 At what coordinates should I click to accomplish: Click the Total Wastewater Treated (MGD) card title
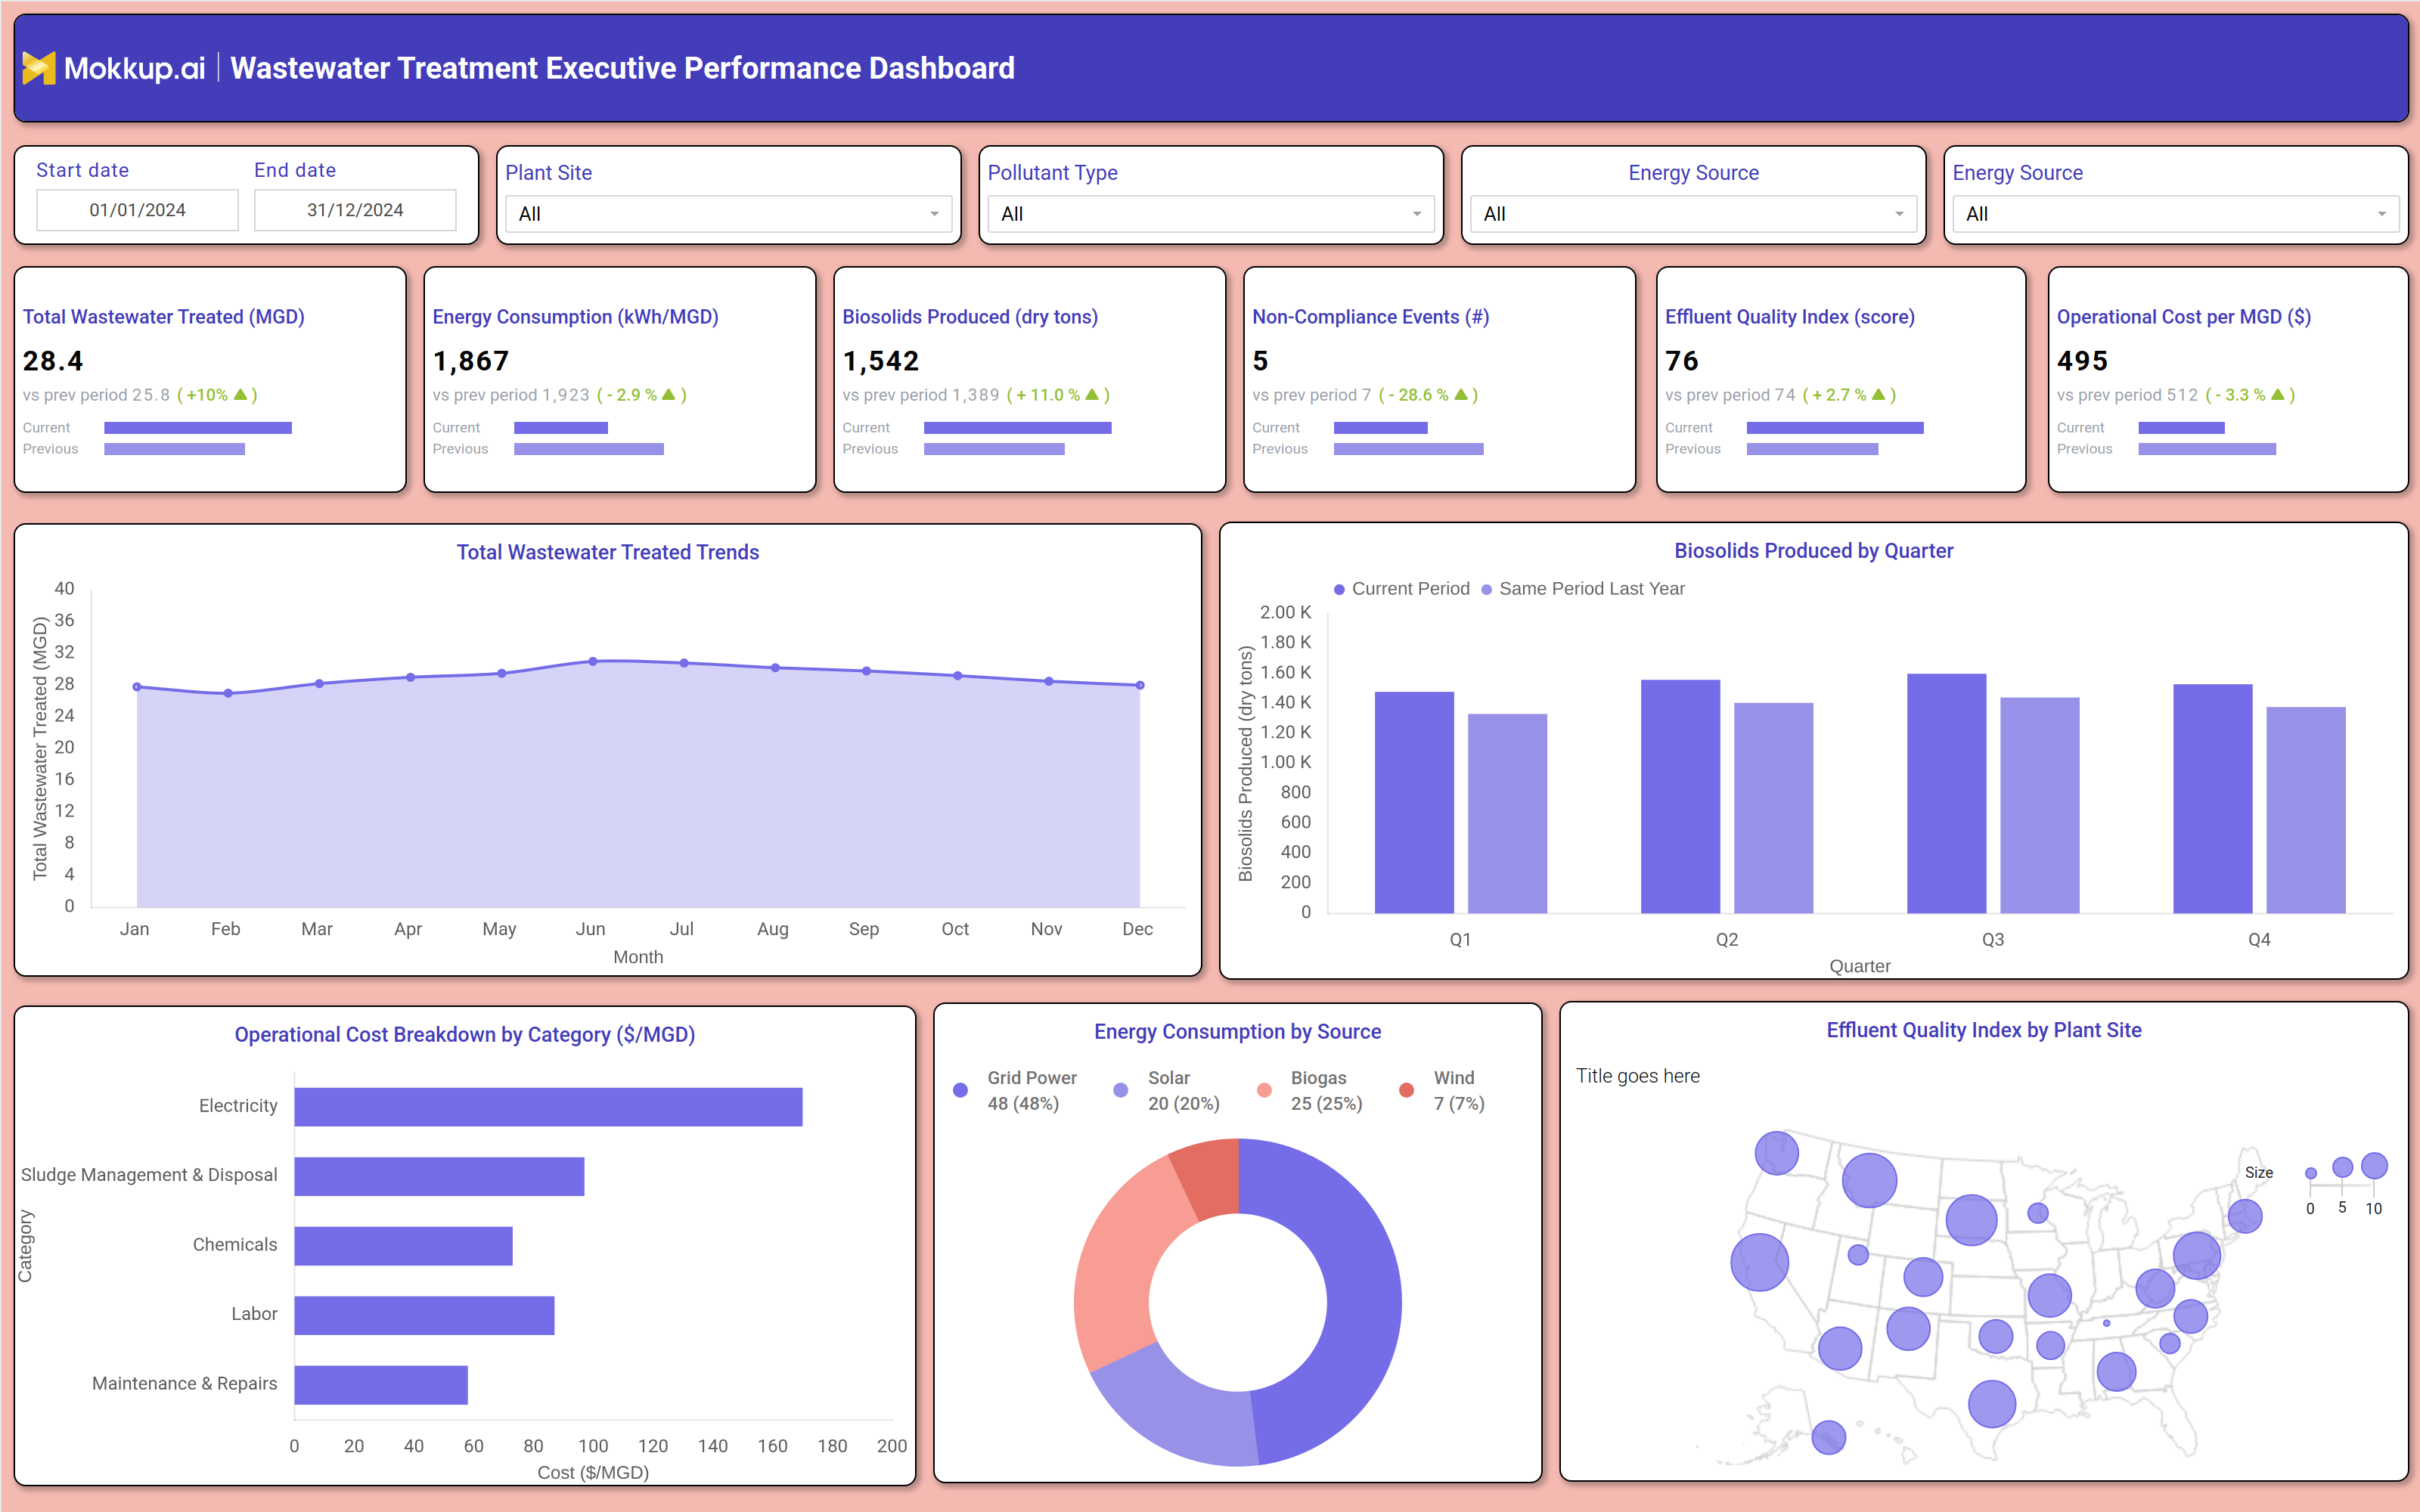click(x=164, y=317)
